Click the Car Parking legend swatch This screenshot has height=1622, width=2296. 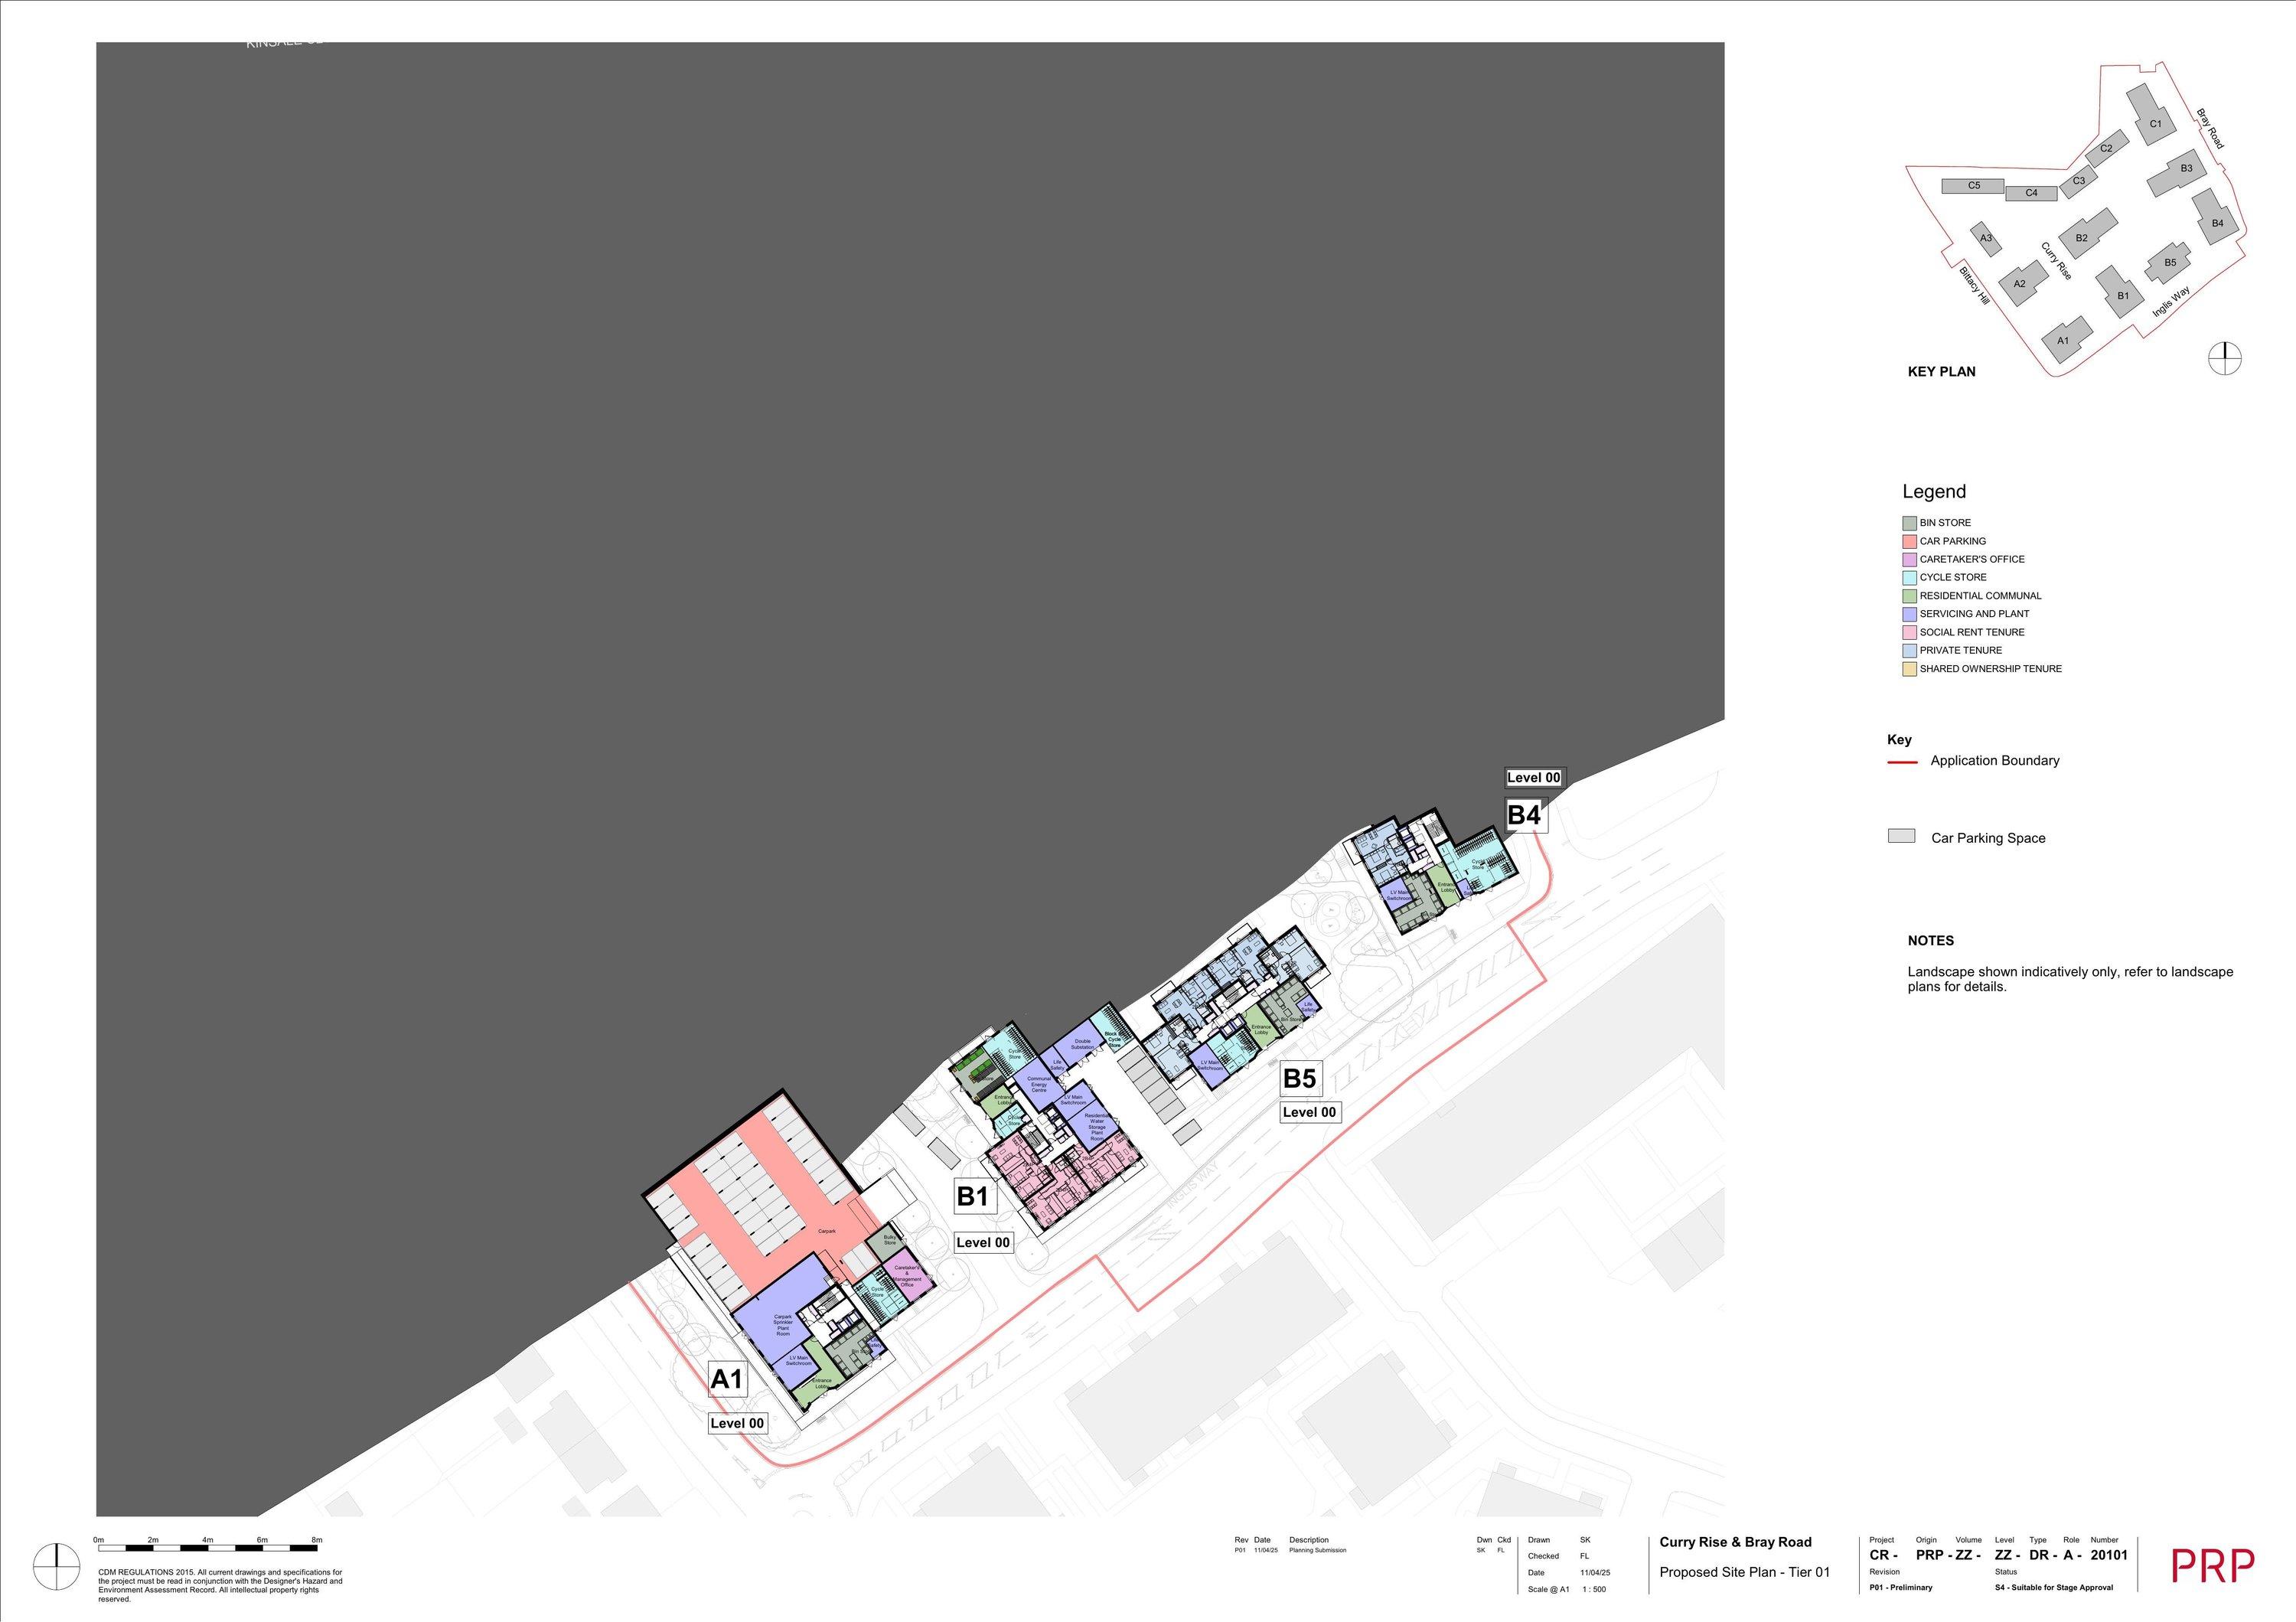click(x=1909, y=541)
